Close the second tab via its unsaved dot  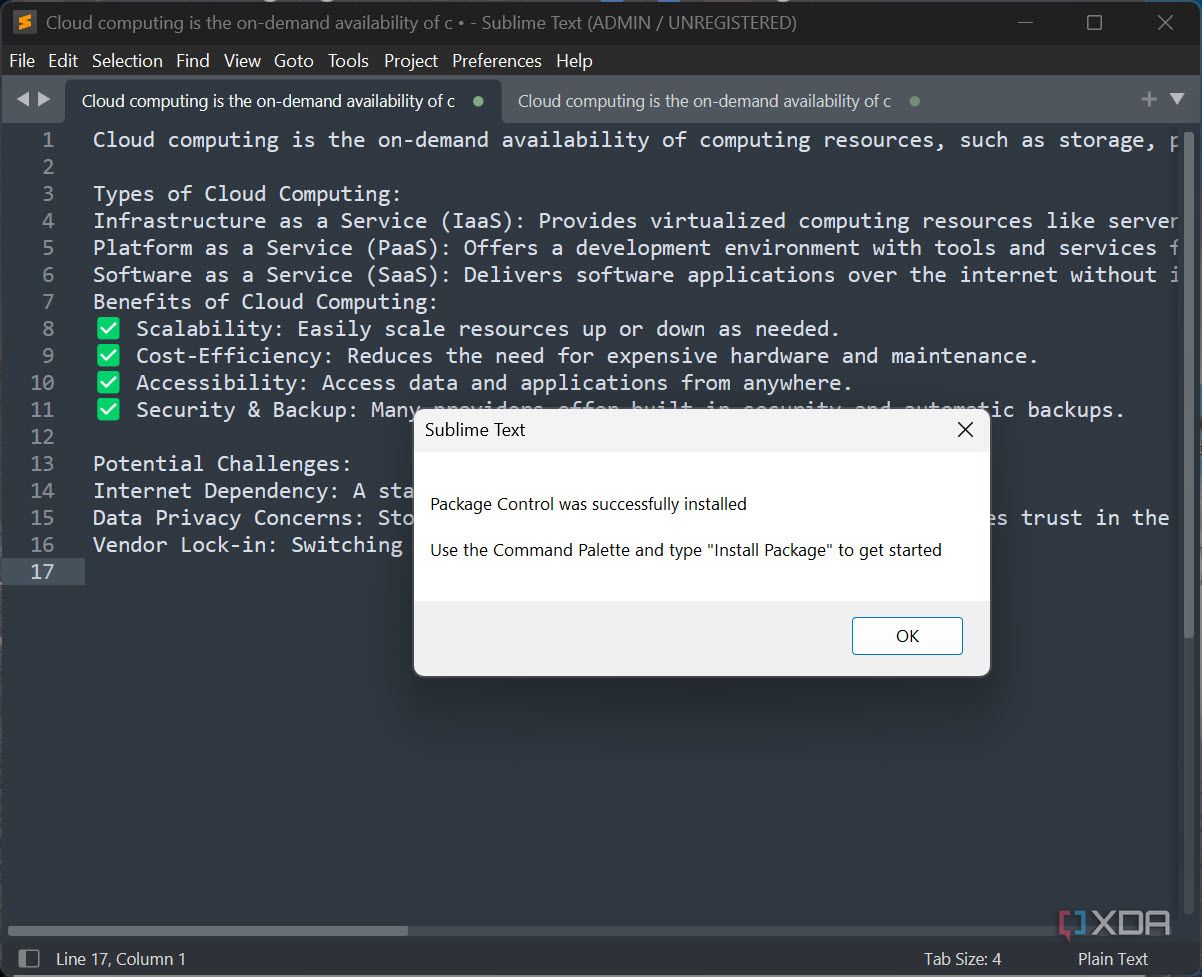pyautogui.click(x=914, y=101)
